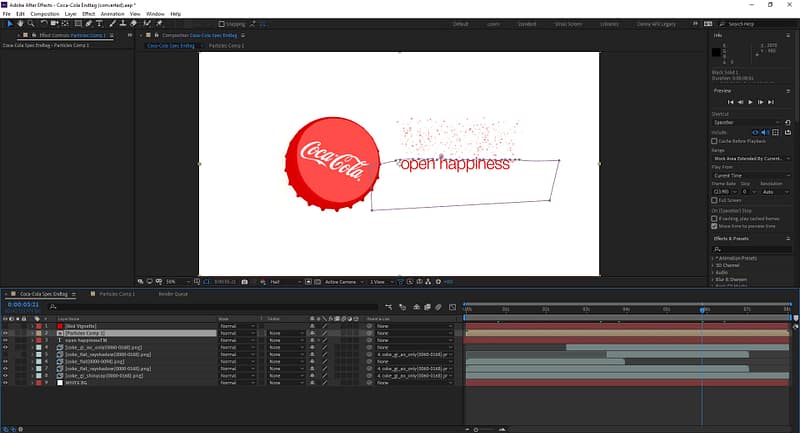Select the Rectangle shape tool
This screenshot has width=800, height=433.
[78, 23]
